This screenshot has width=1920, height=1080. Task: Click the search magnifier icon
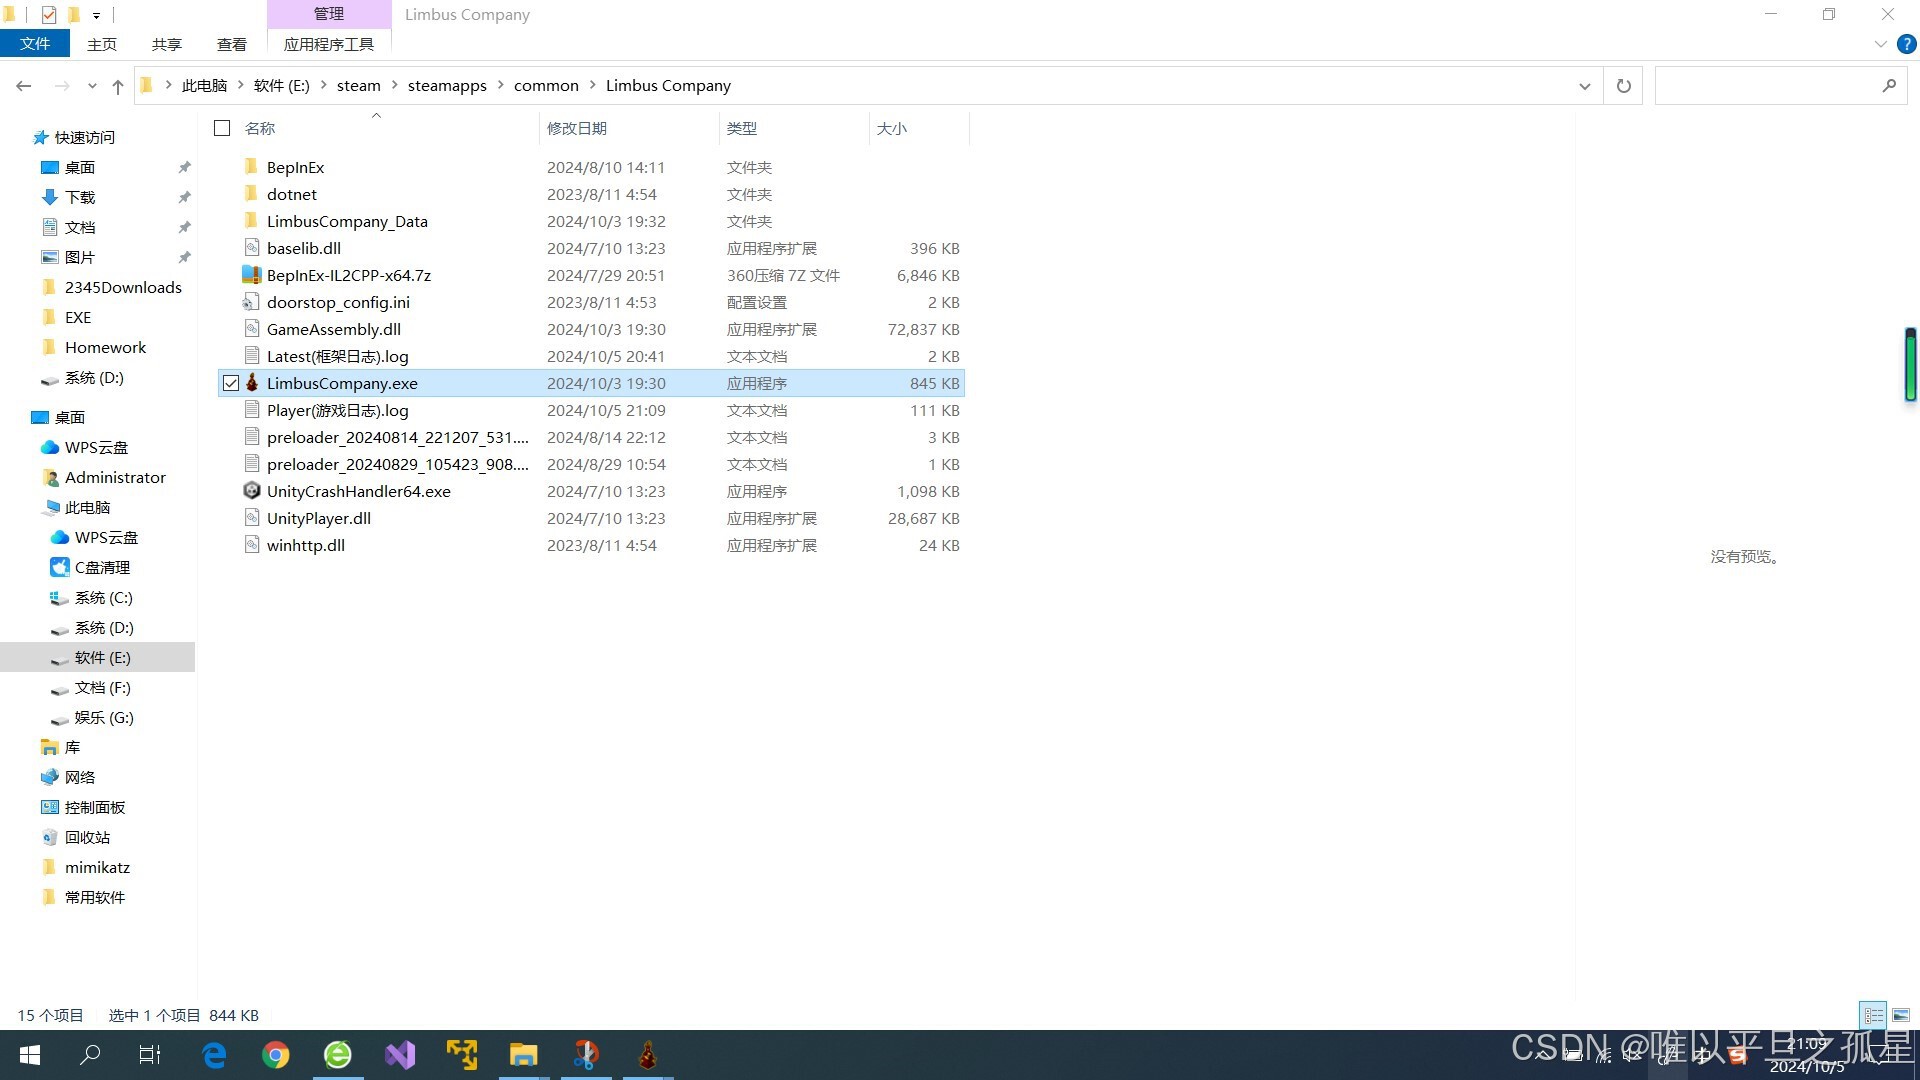pos(1888,86)
